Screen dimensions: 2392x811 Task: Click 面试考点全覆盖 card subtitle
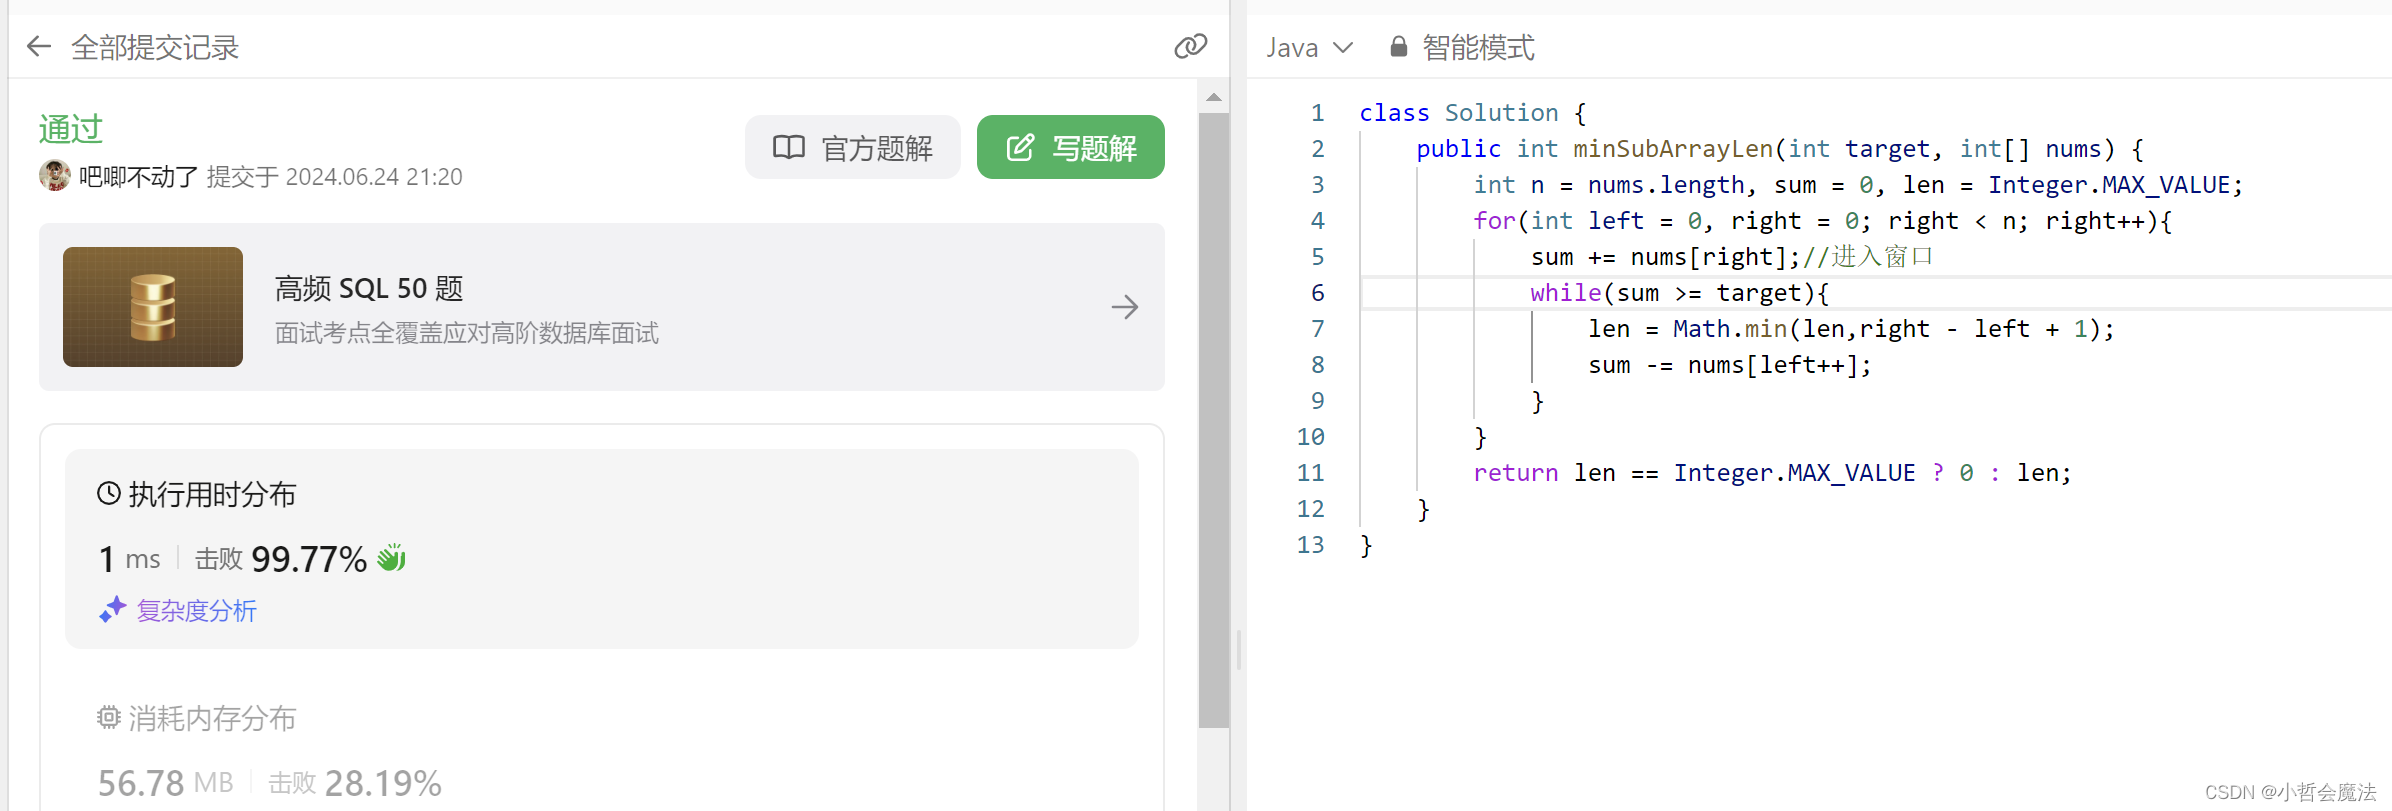(x=467, y=333)
